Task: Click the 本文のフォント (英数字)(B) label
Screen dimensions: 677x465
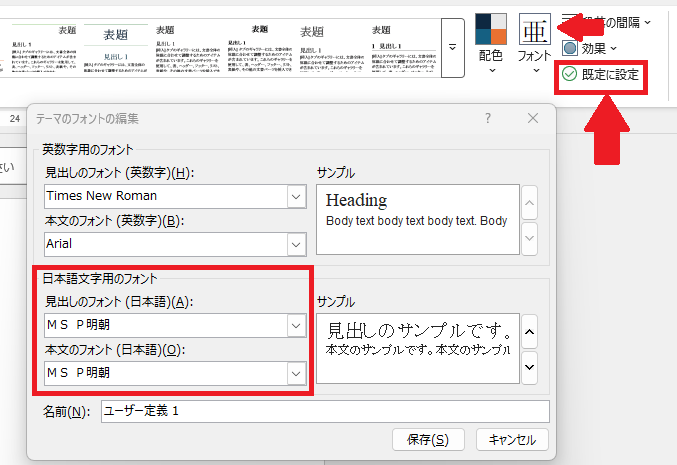Action: pyautogui.click(x=114, y=221)
